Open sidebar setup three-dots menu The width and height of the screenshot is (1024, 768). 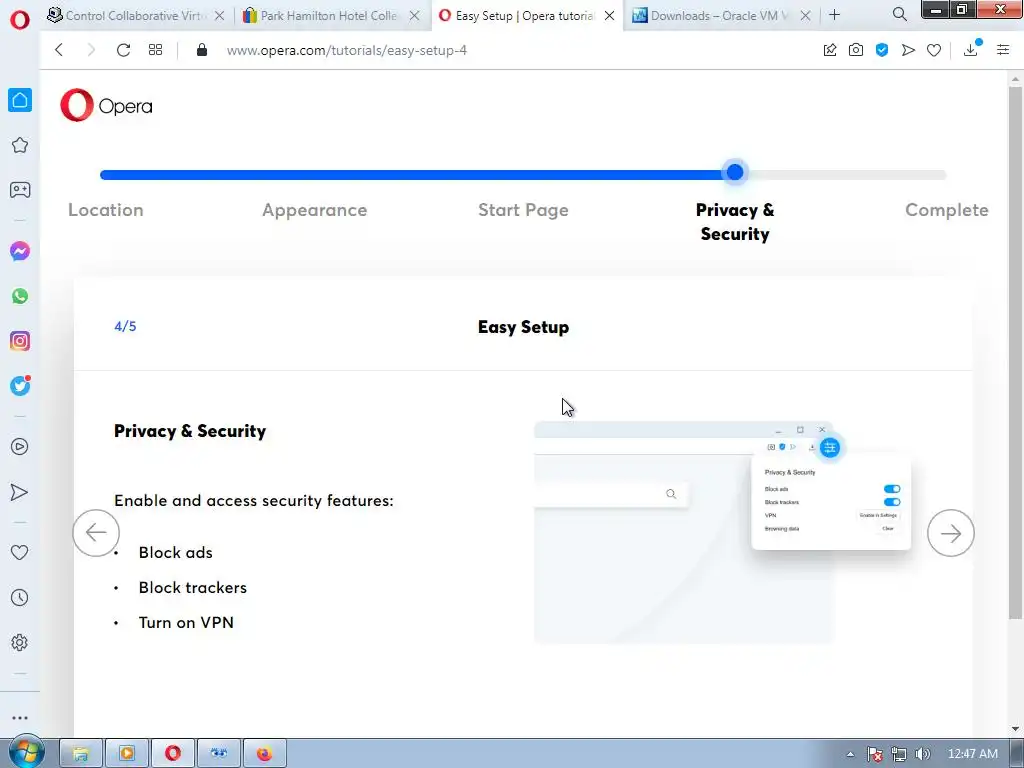[x=20, y=718]
